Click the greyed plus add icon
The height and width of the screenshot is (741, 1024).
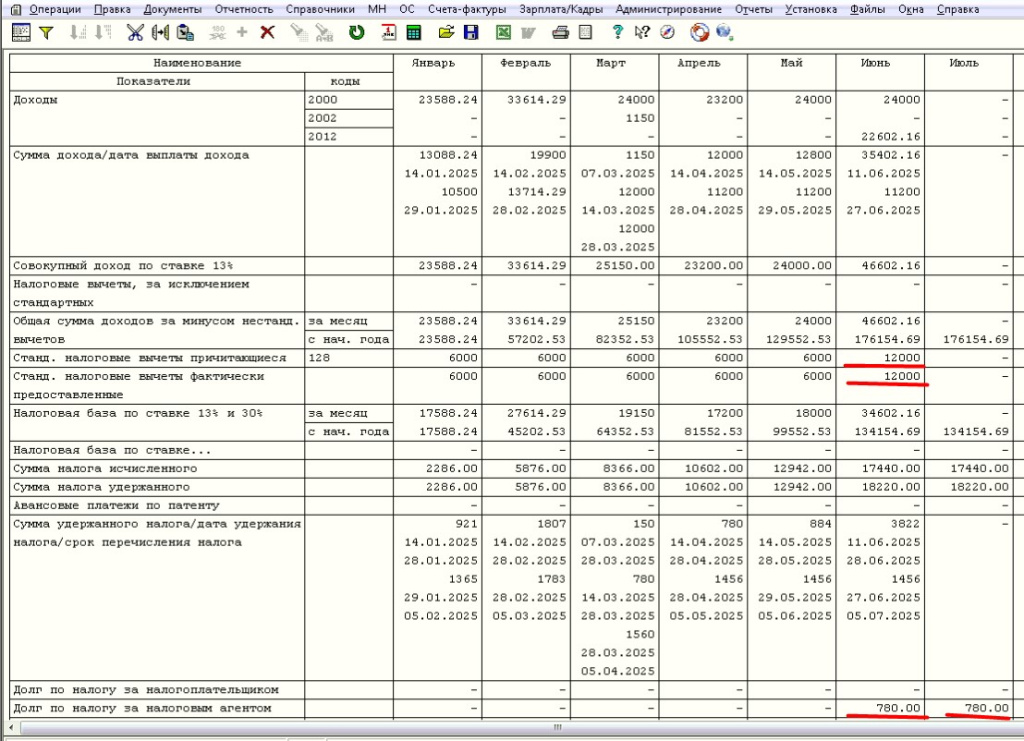(242, 32)
